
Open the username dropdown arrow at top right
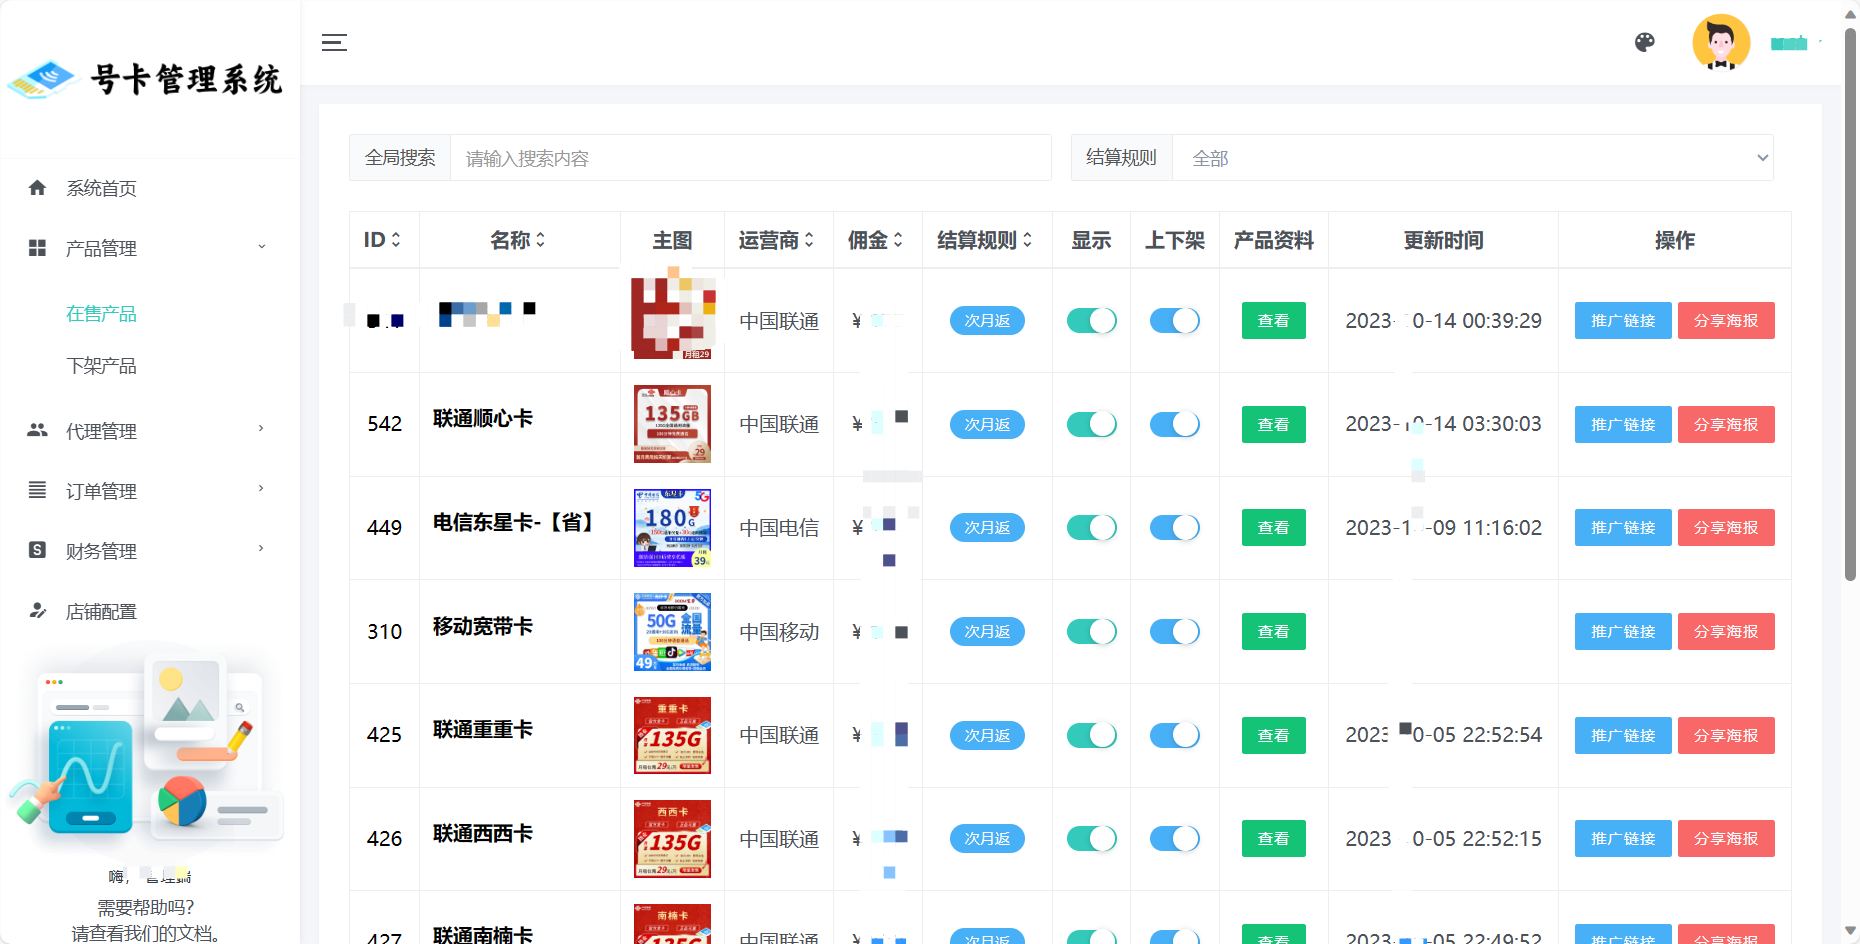pyautogui.click(x=1820, y=42)
